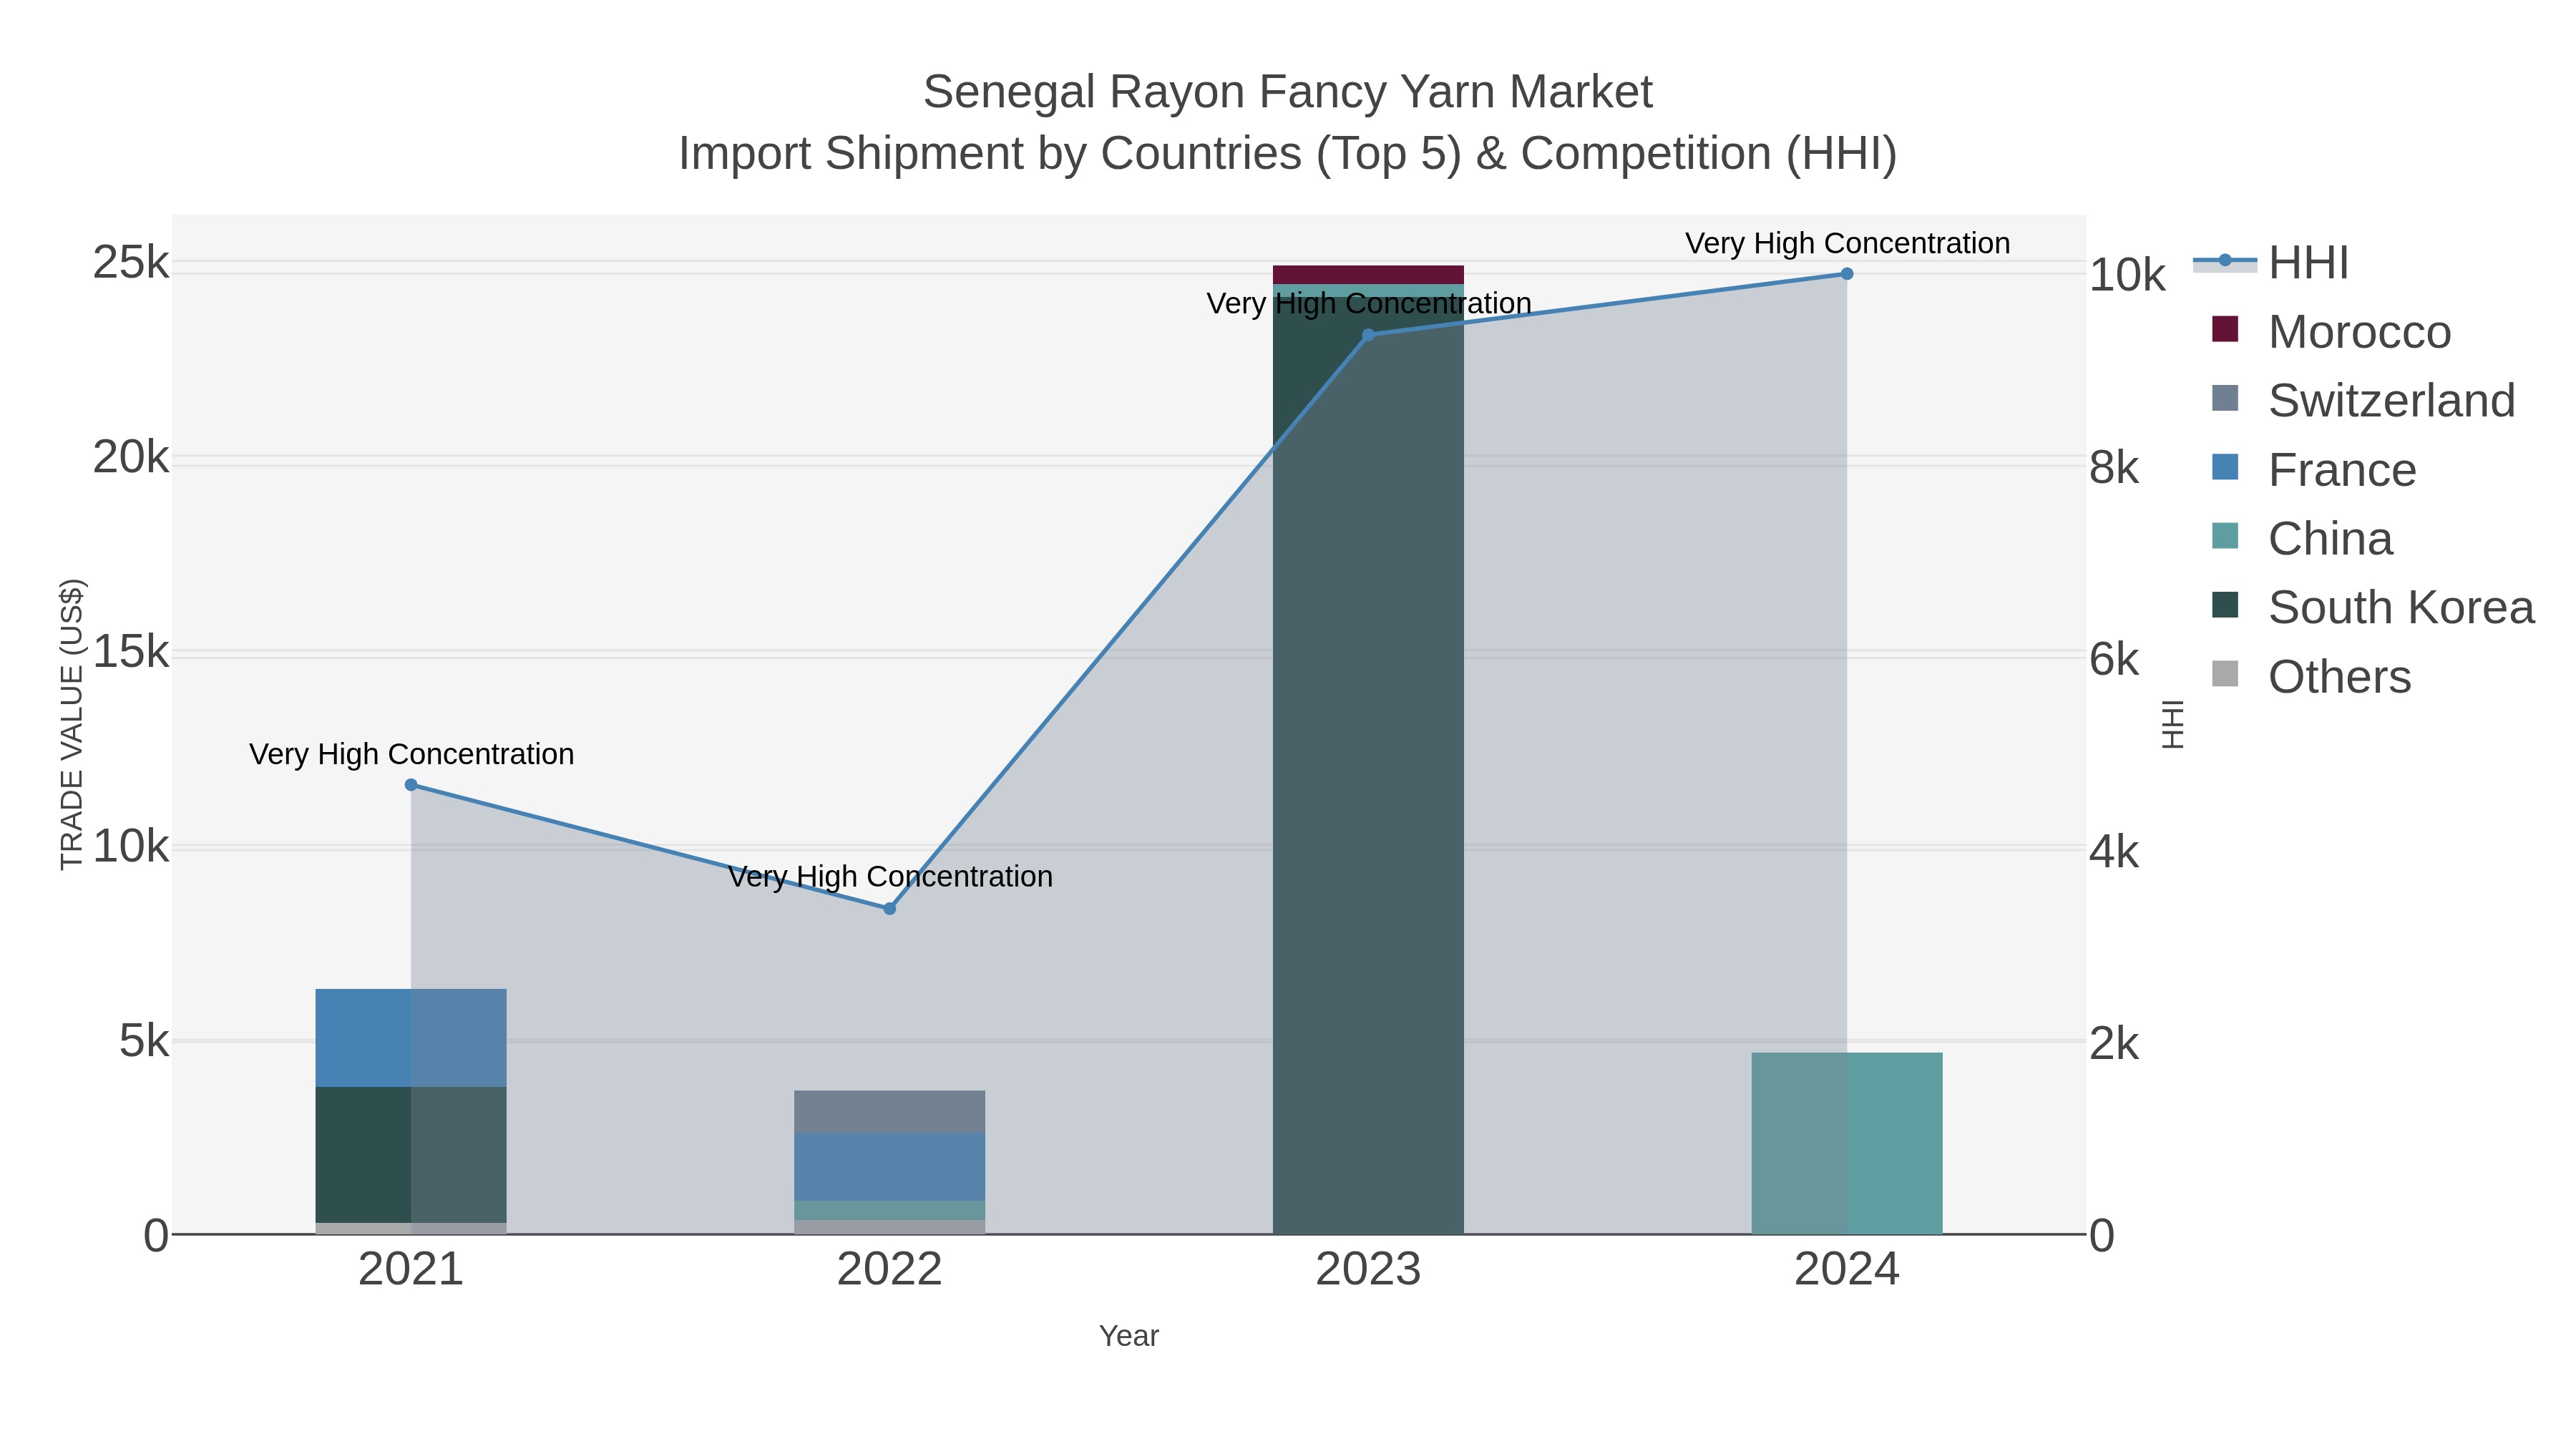The width and height of the screenshot is (2576, 1449).
Task: Click the China bar for 2024
Action: tap(1847, 1144)
